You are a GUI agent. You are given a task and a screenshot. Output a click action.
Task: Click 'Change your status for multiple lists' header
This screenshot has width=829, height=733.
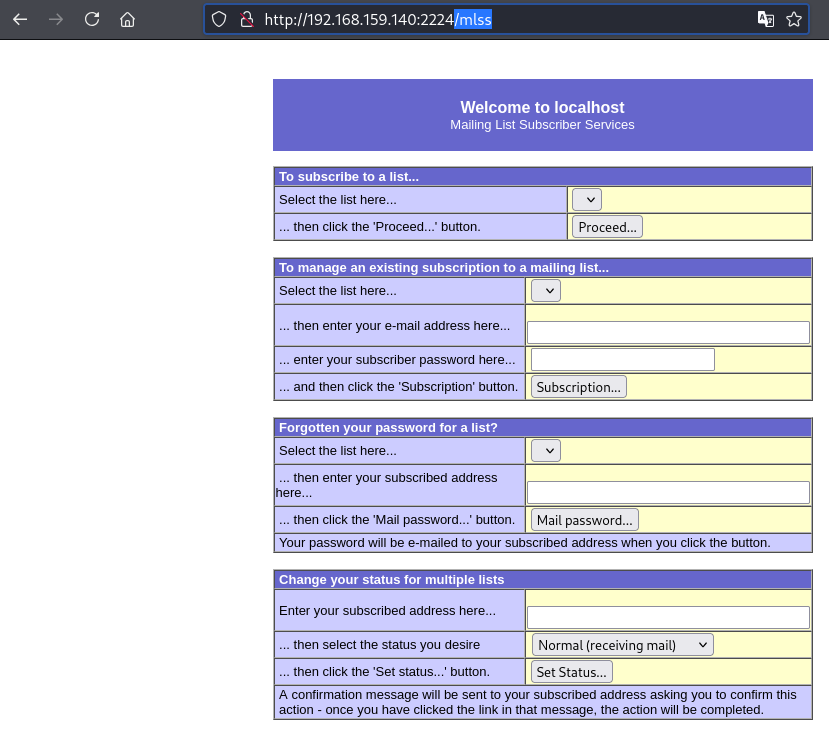[391, 580]
